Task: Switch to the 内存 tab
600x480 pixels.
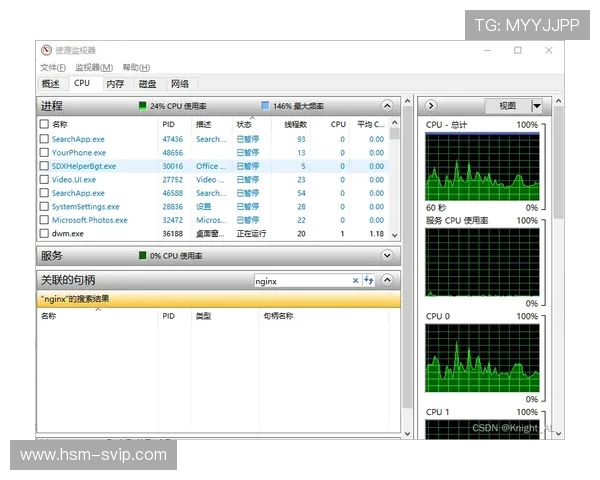Action: pos(115,84)
